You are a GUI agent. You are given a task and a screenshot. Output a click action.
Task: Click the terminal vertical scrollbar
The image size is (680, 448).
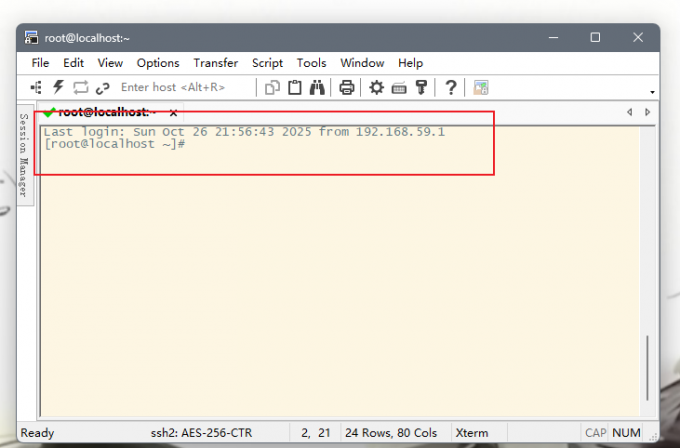[x=648, y=370]
